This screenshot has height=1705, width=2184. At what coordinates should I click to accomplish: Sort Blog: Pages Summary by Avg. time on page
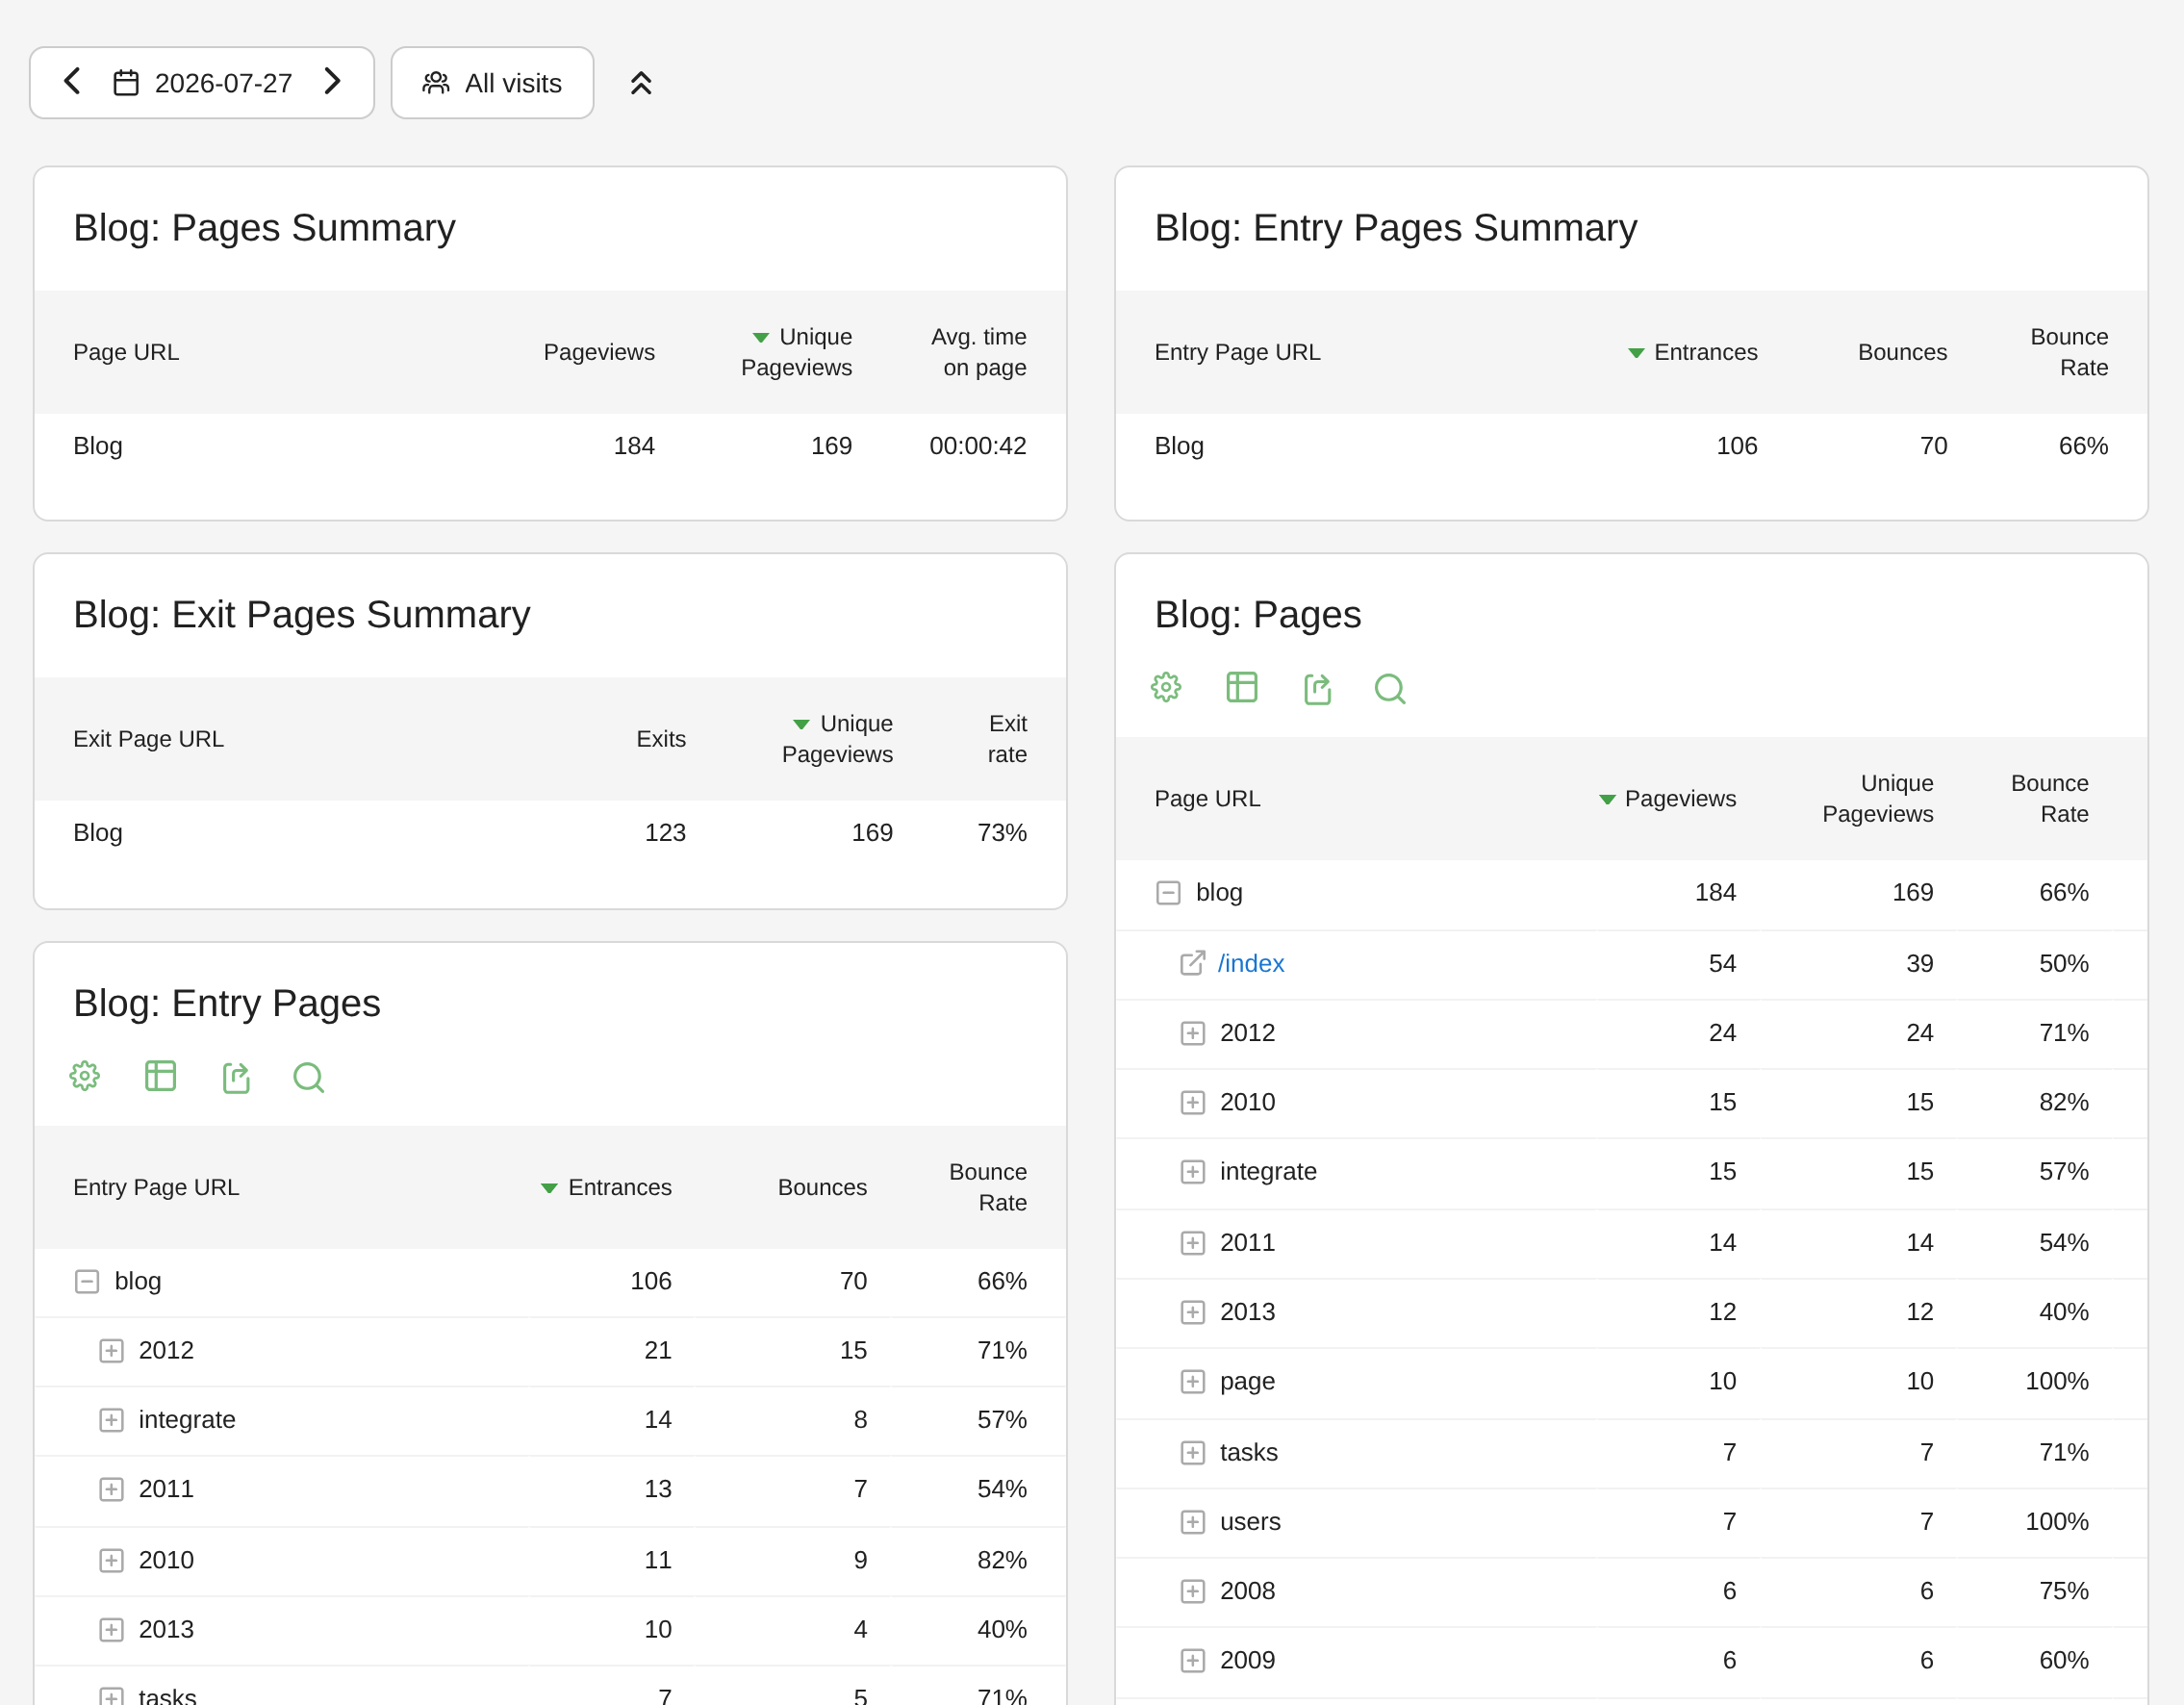pos(978,352)
